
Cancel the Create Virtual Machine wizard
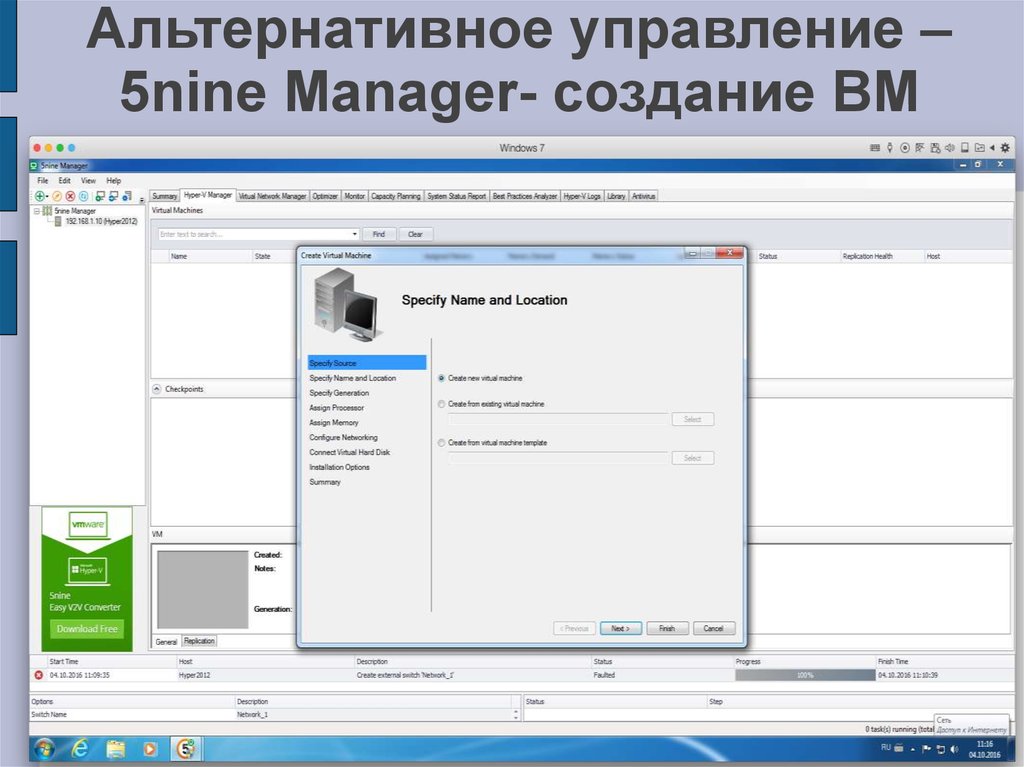pos(714,628)
